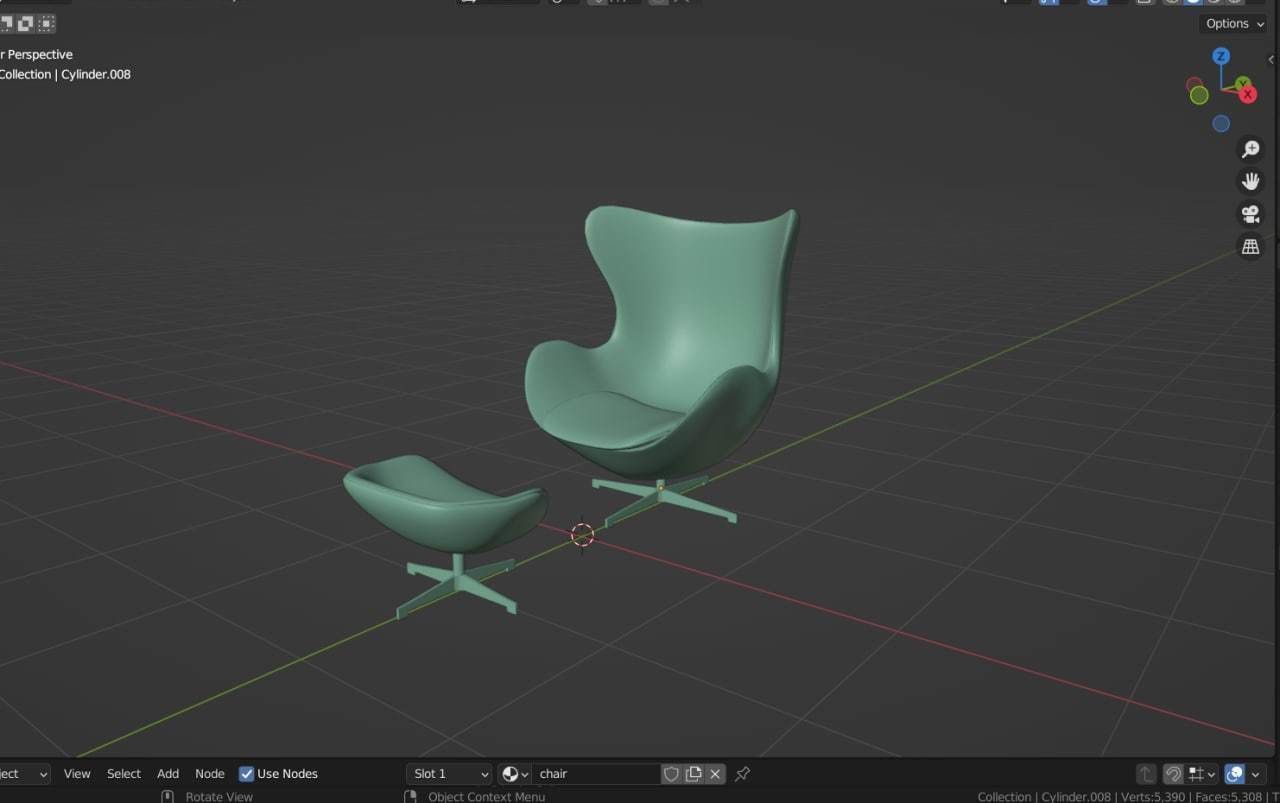Screen dimensions: 1280x803
Task: Toggle the Use Nodes checkbox
Action: (246, 774)
